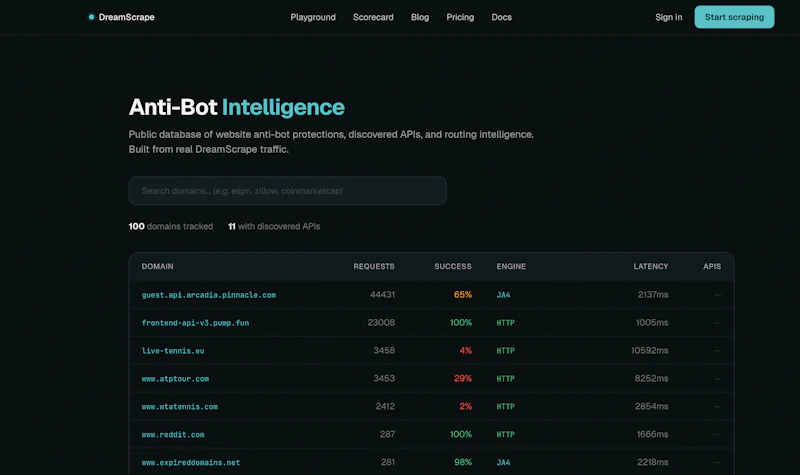Screen dimensions: 800x475
Task: Open www.atptour.com domain entry
Action: click(x=175, y=379)
